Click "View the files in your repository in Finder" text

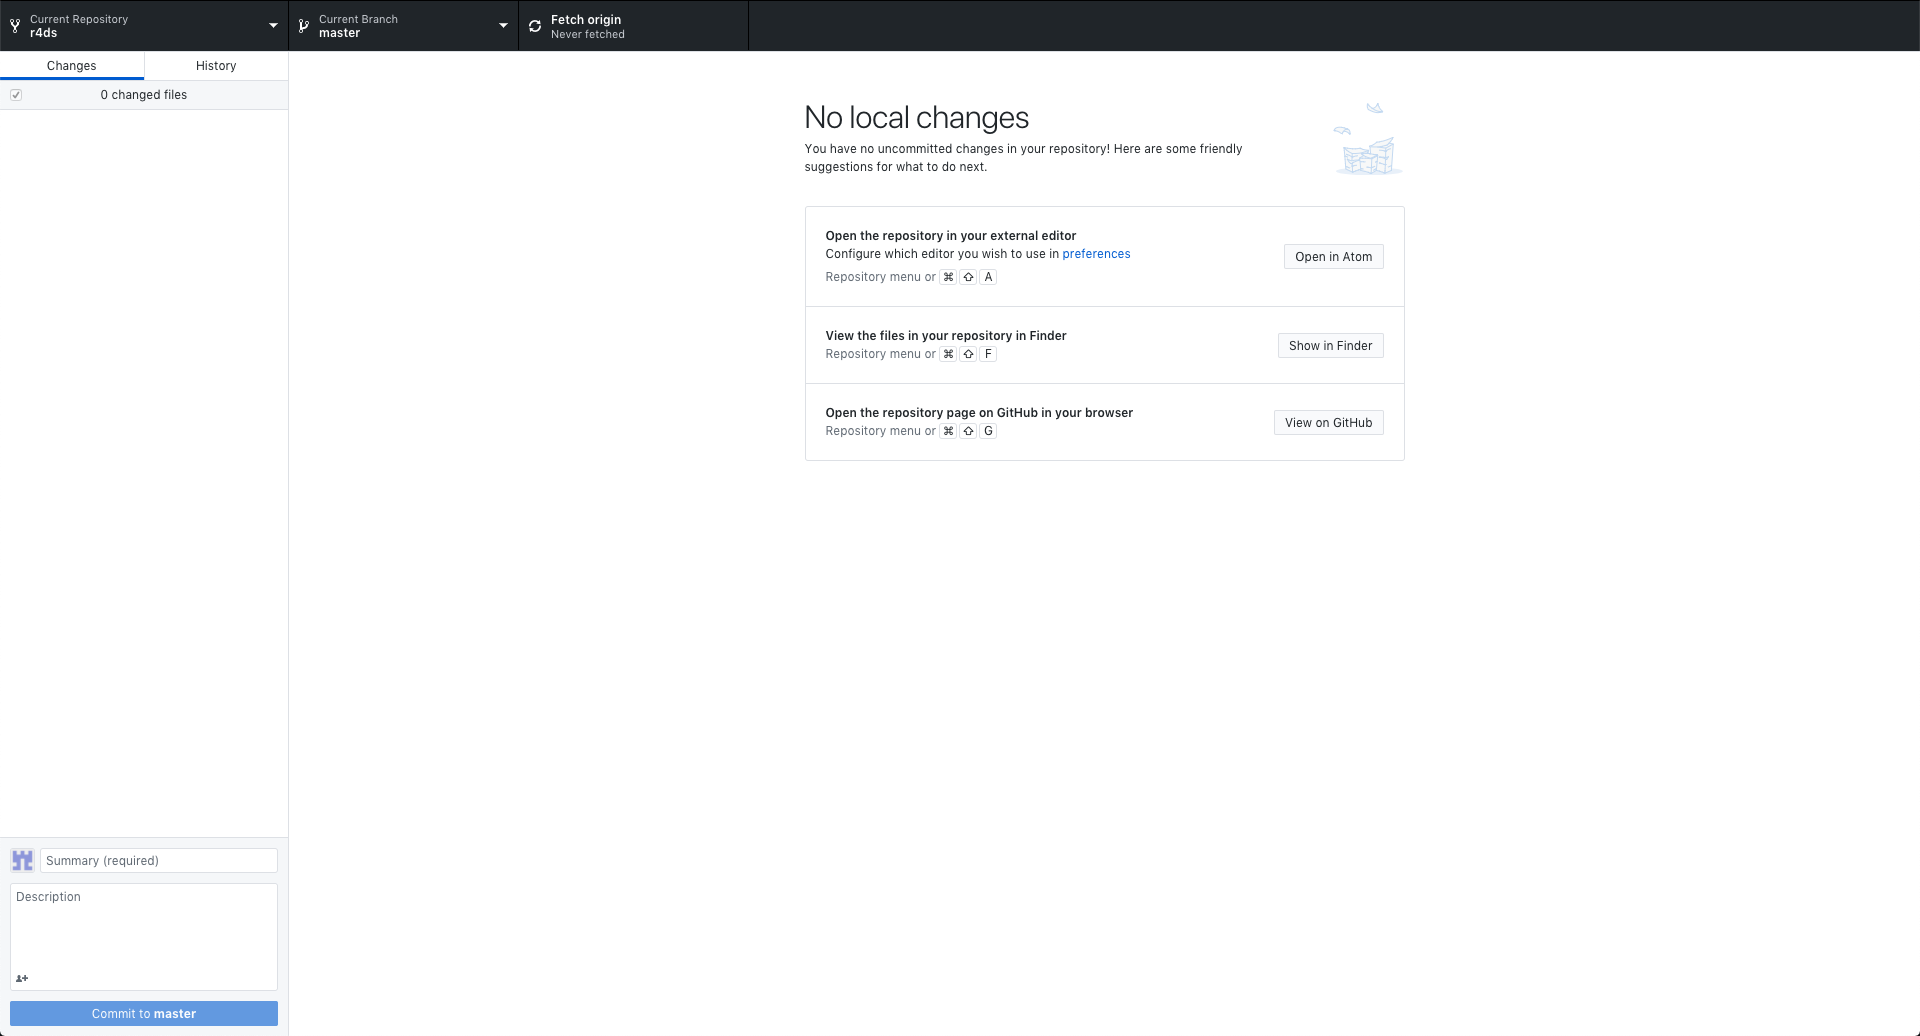[946, 336]
